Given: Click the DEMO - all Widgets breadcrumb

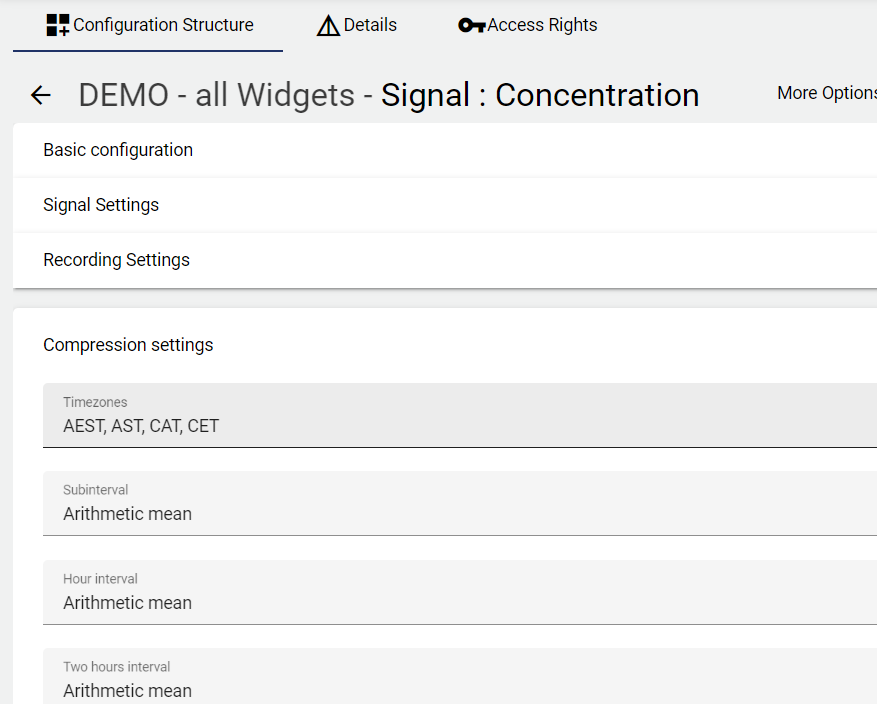Looking at the screenshot, I should pos(216,95).
